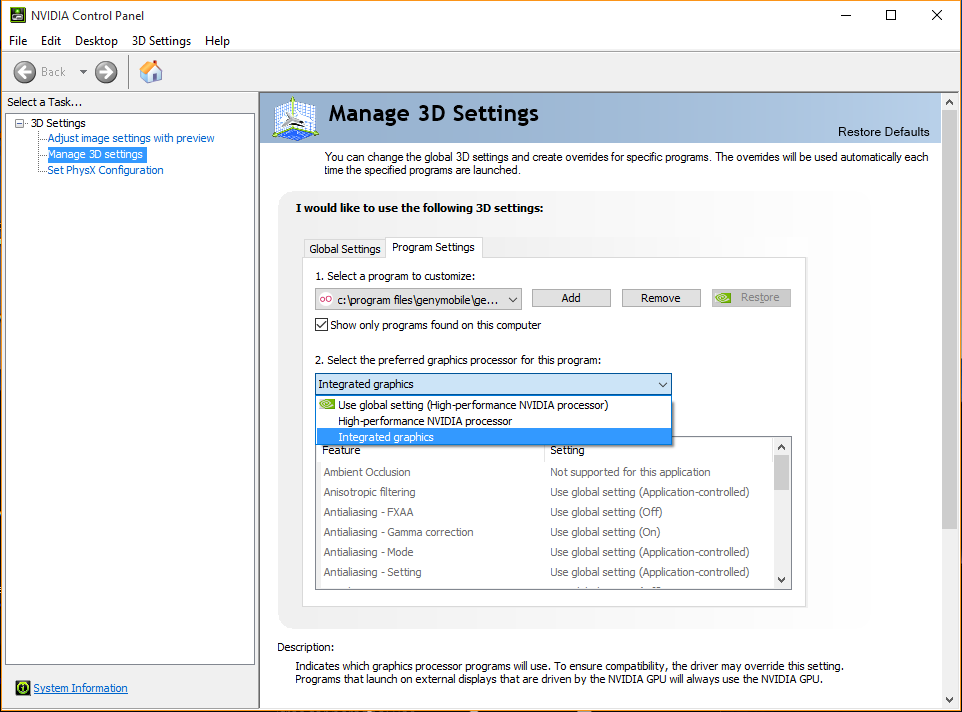Click the 'Not supported for this application' setting

tap(630, 472)
